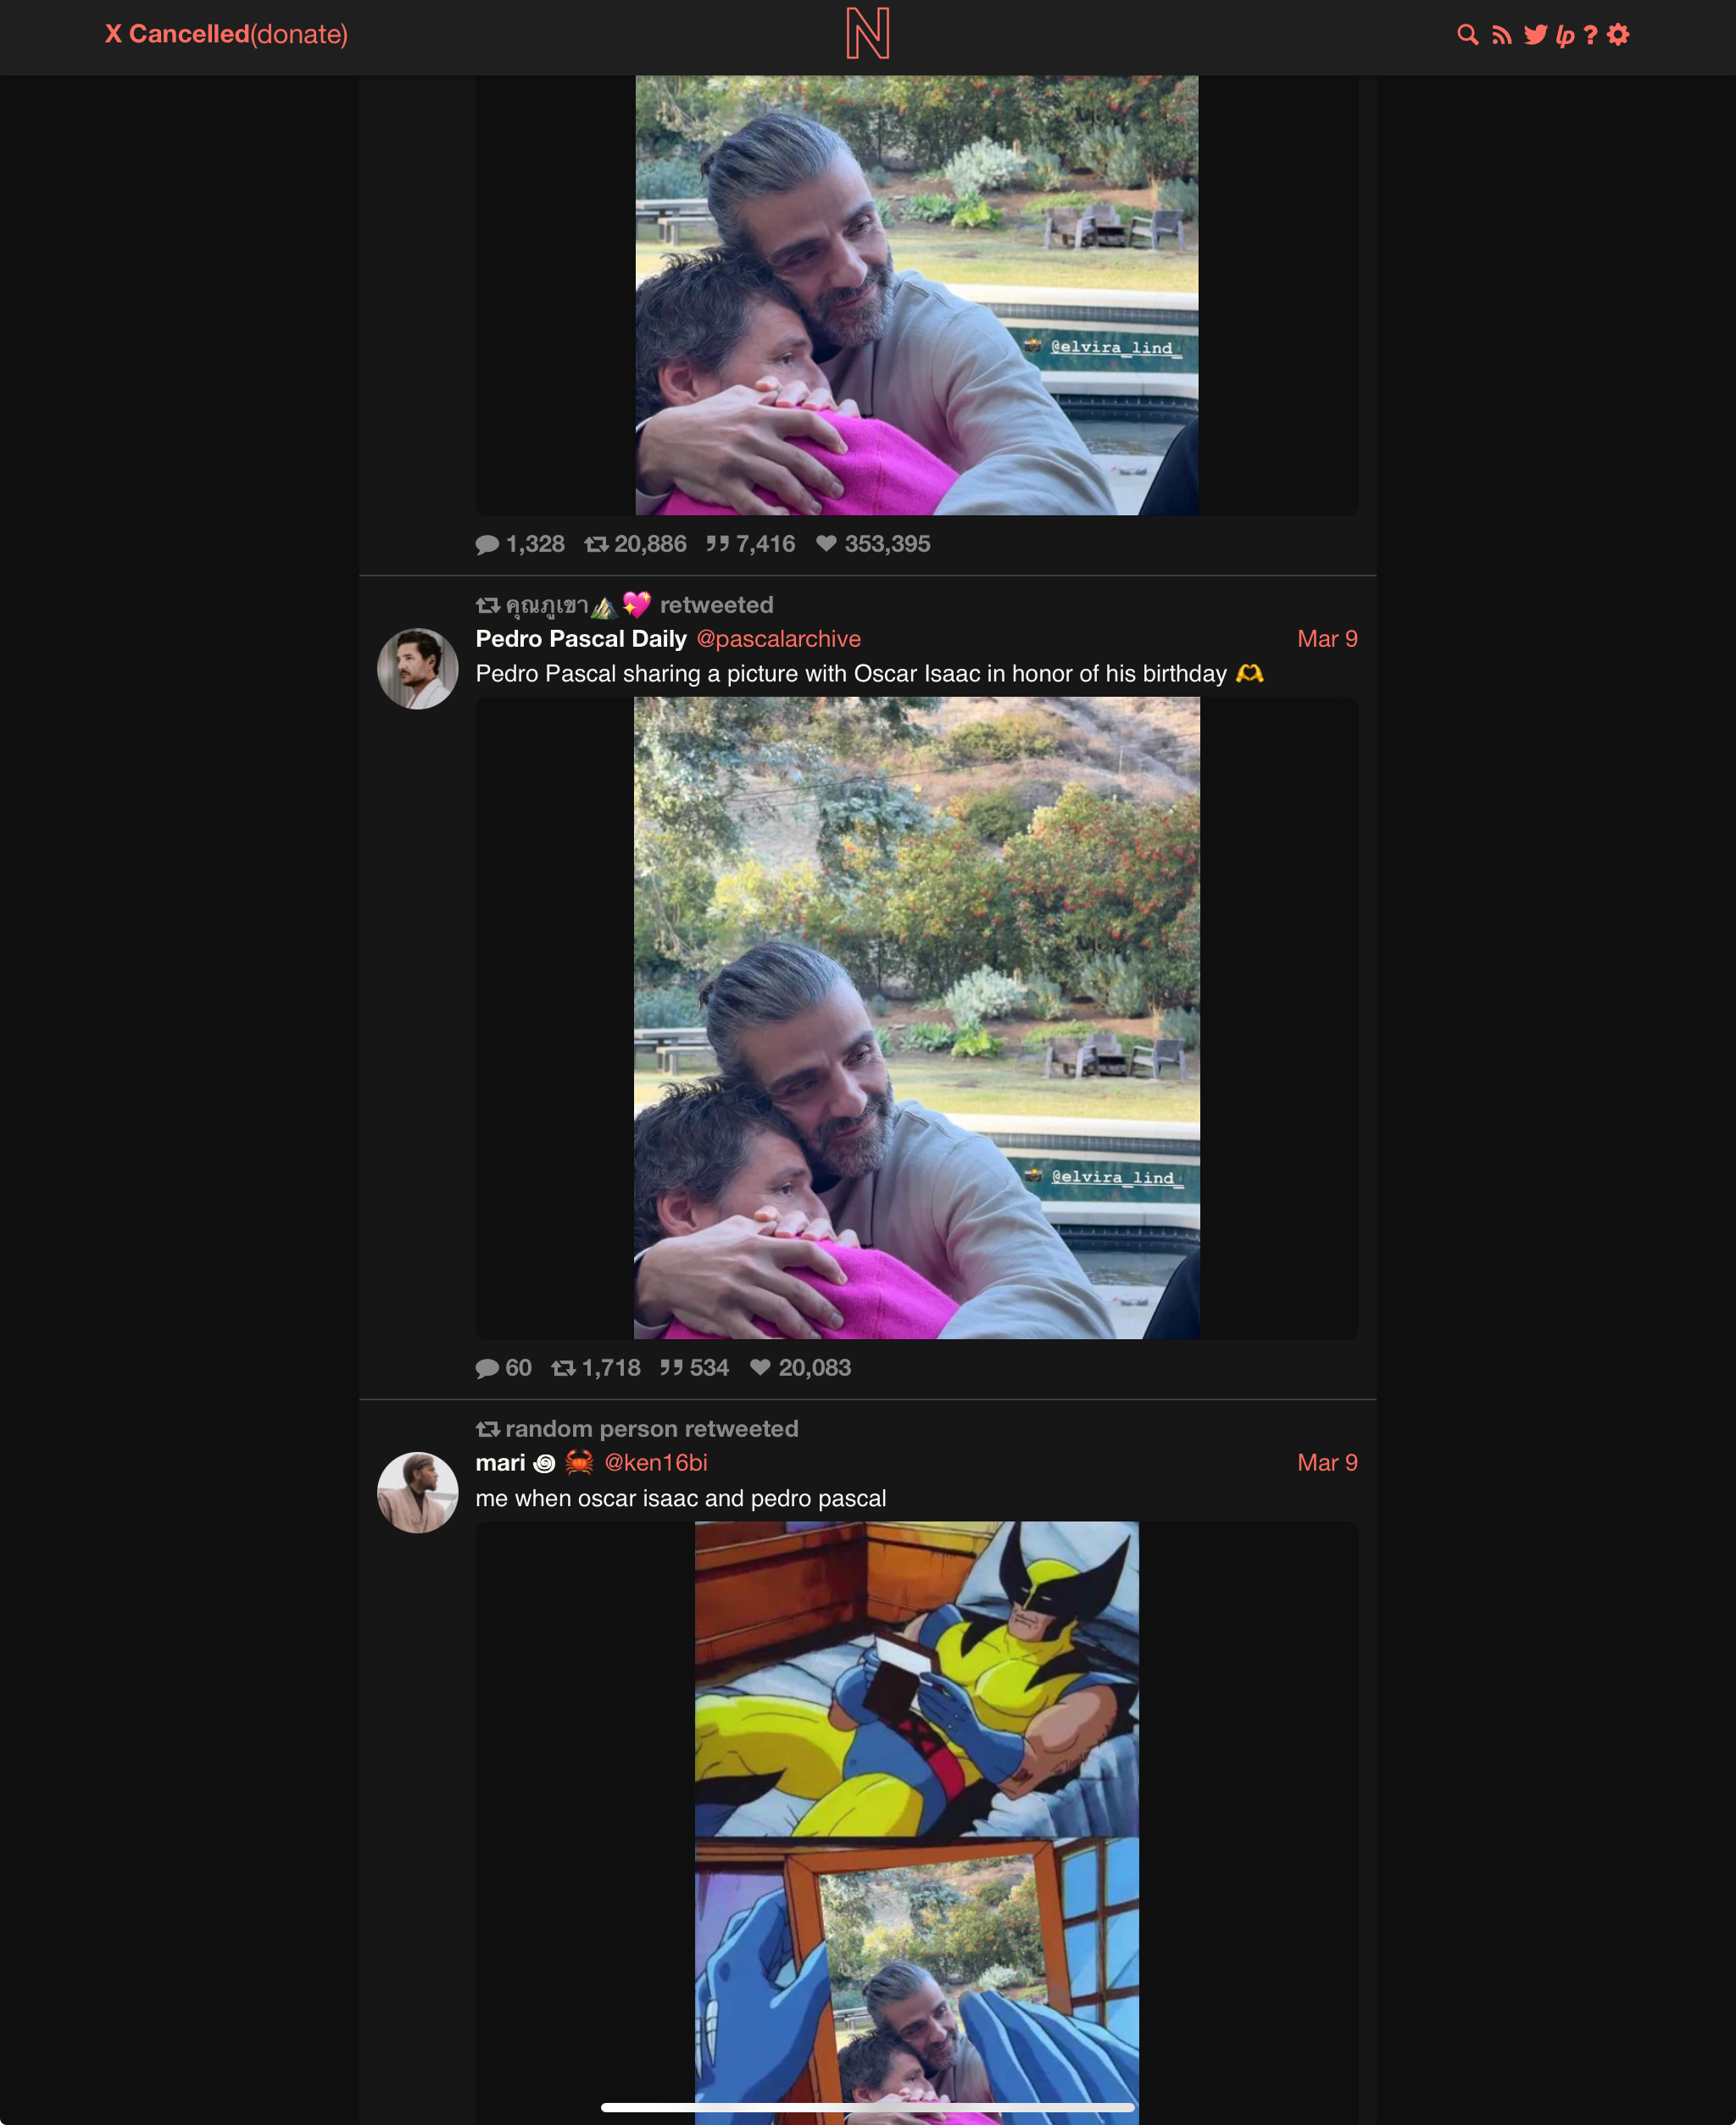Viewport: 1736px width, 2125px height.
Task: Open the preferences gear icon
Action: tap(1618, 35)
